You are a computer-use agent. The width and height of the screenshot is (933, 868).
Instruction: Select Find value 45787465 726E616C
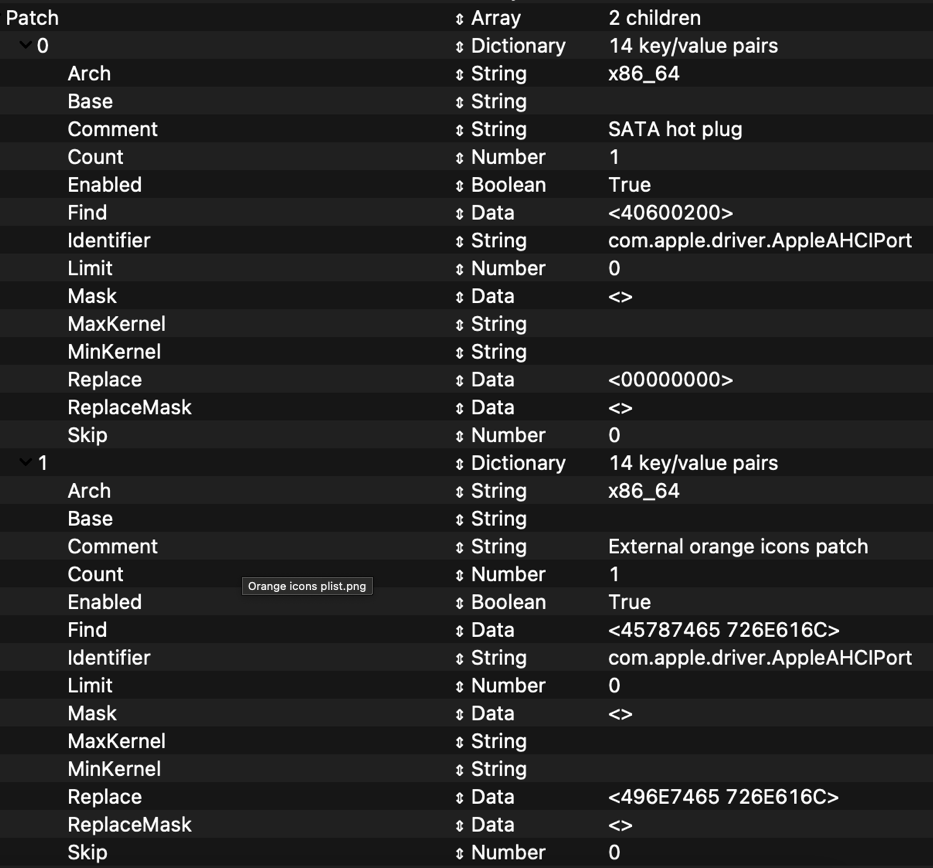point(723,630)
